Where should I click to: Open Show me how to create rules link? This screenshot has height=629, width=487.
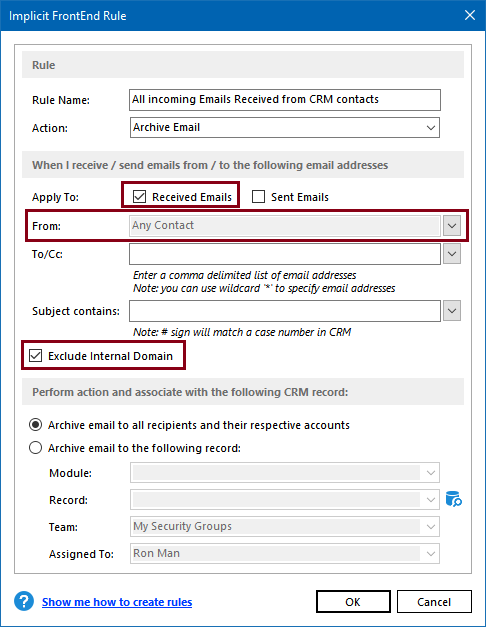coord(117,602)
